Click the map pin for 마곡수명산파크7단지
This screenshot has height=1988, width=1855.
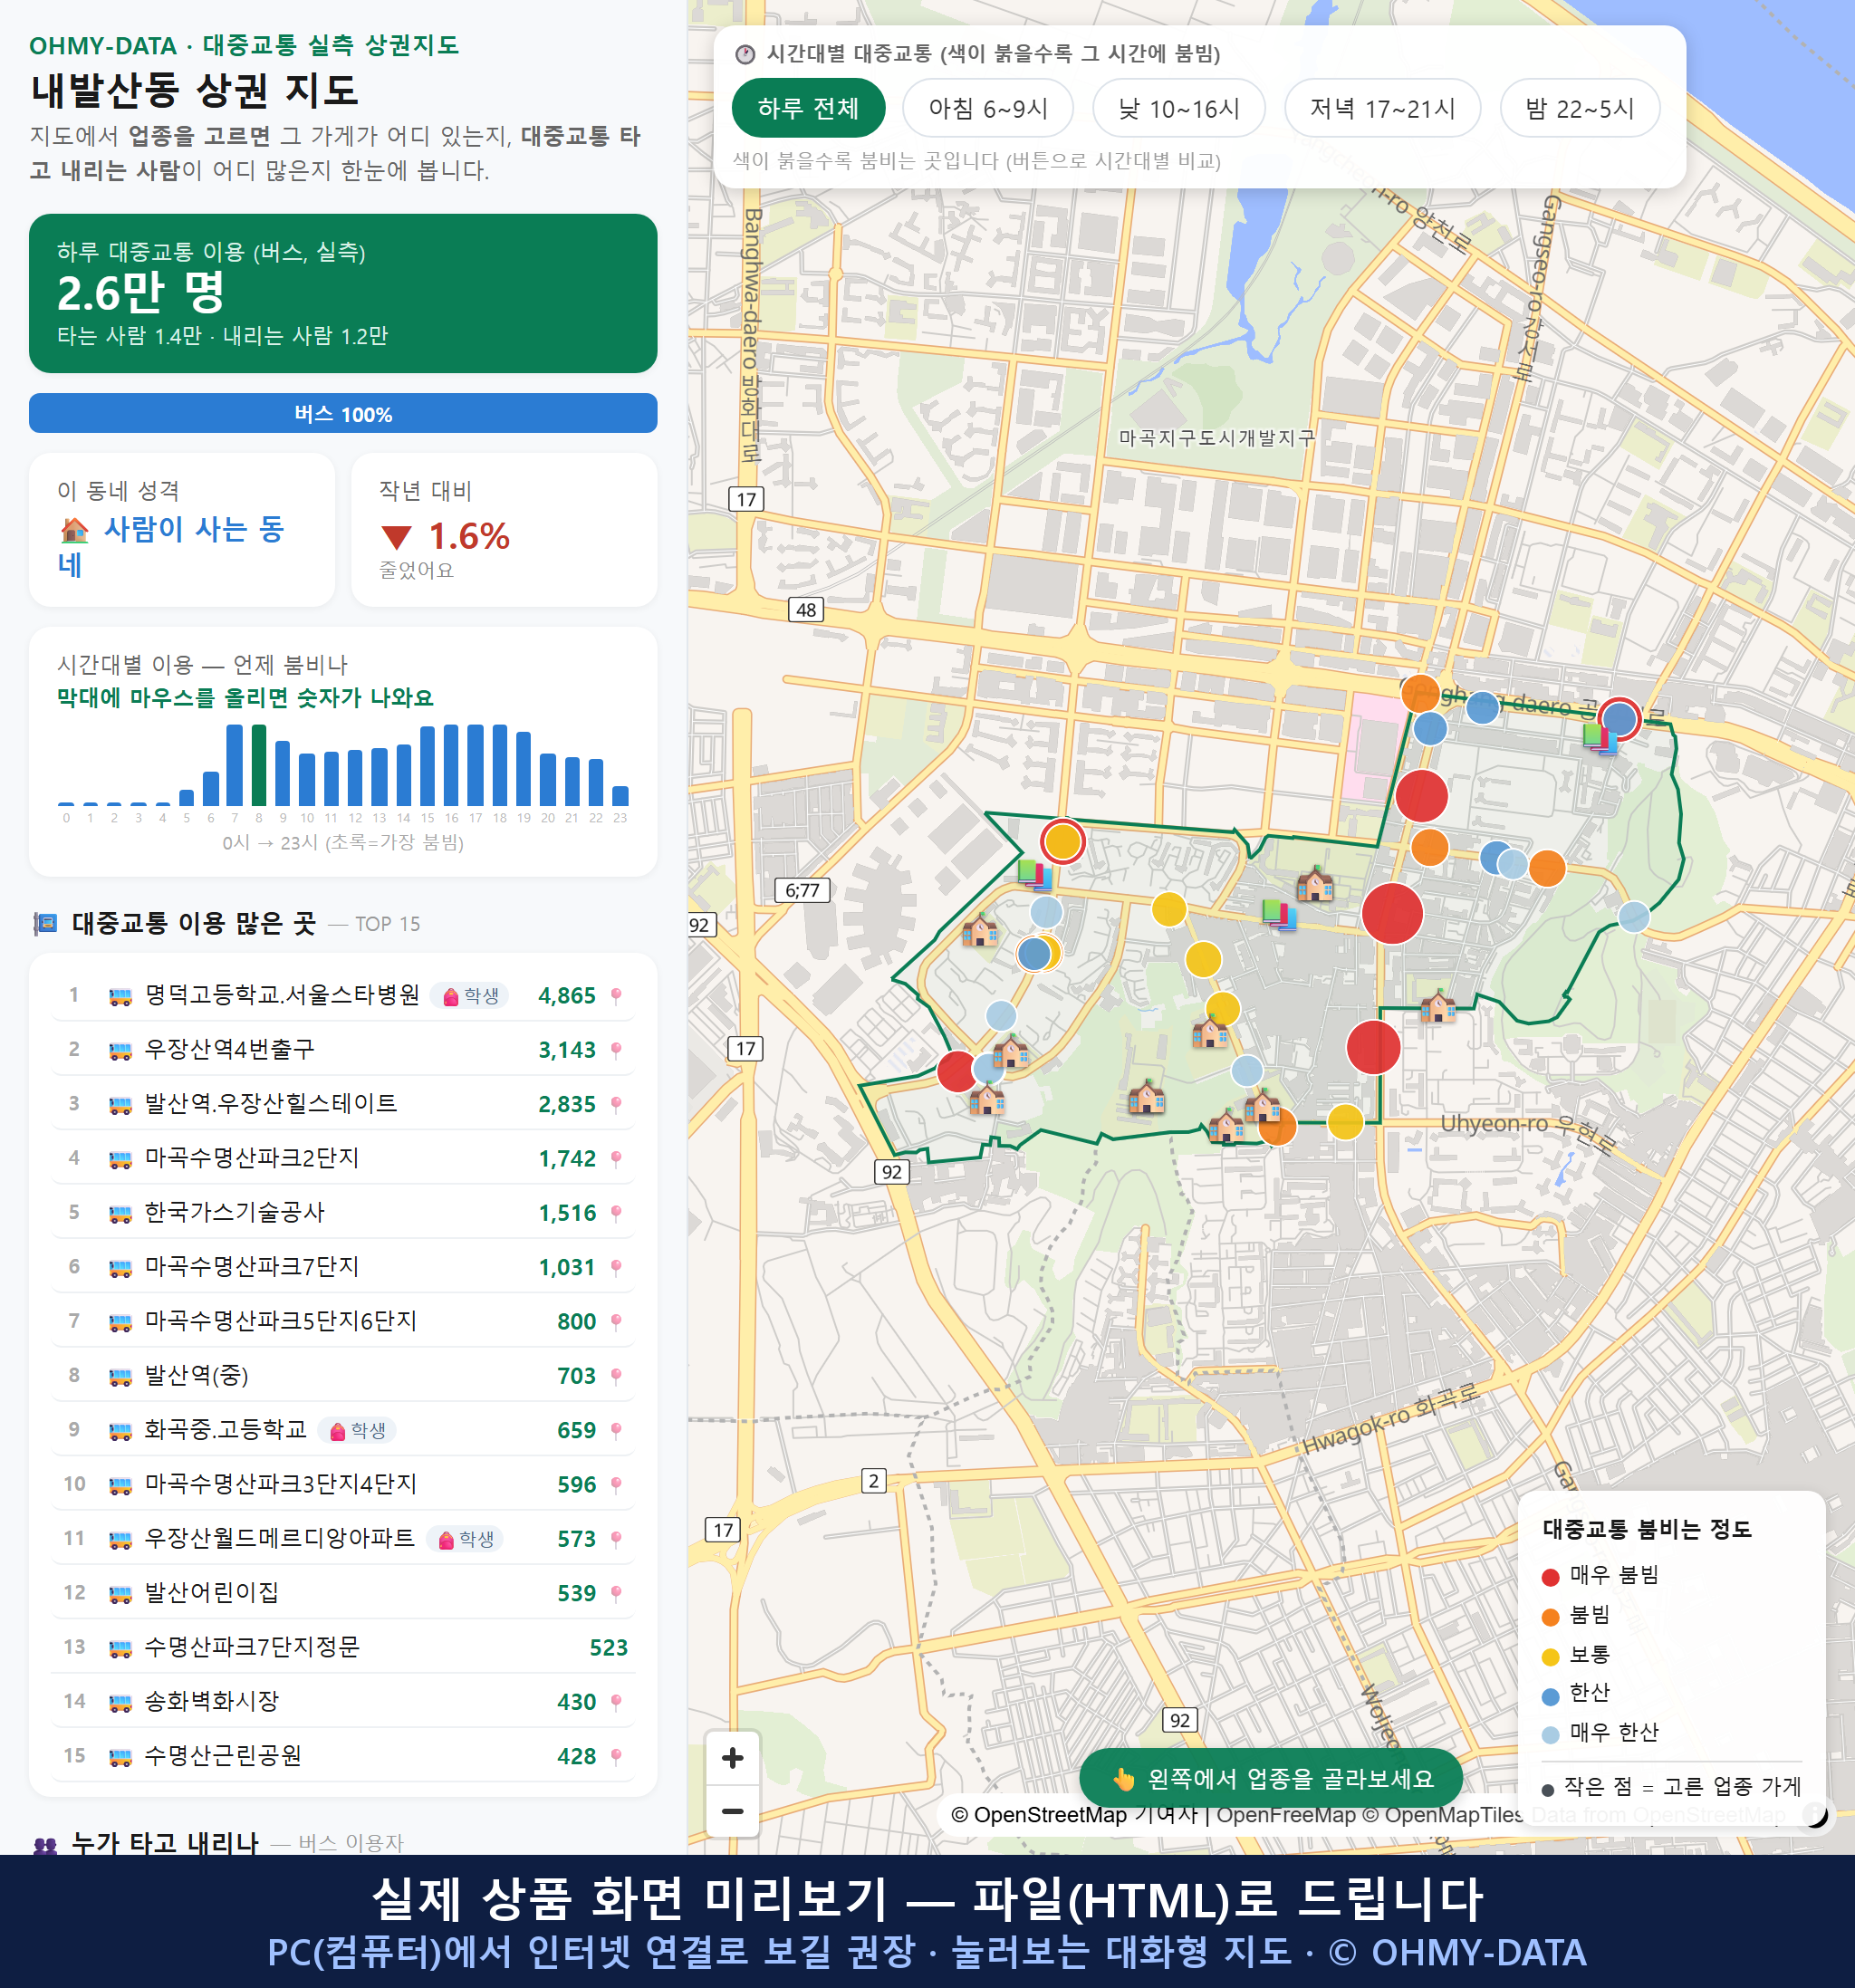tap(616, 1267)
